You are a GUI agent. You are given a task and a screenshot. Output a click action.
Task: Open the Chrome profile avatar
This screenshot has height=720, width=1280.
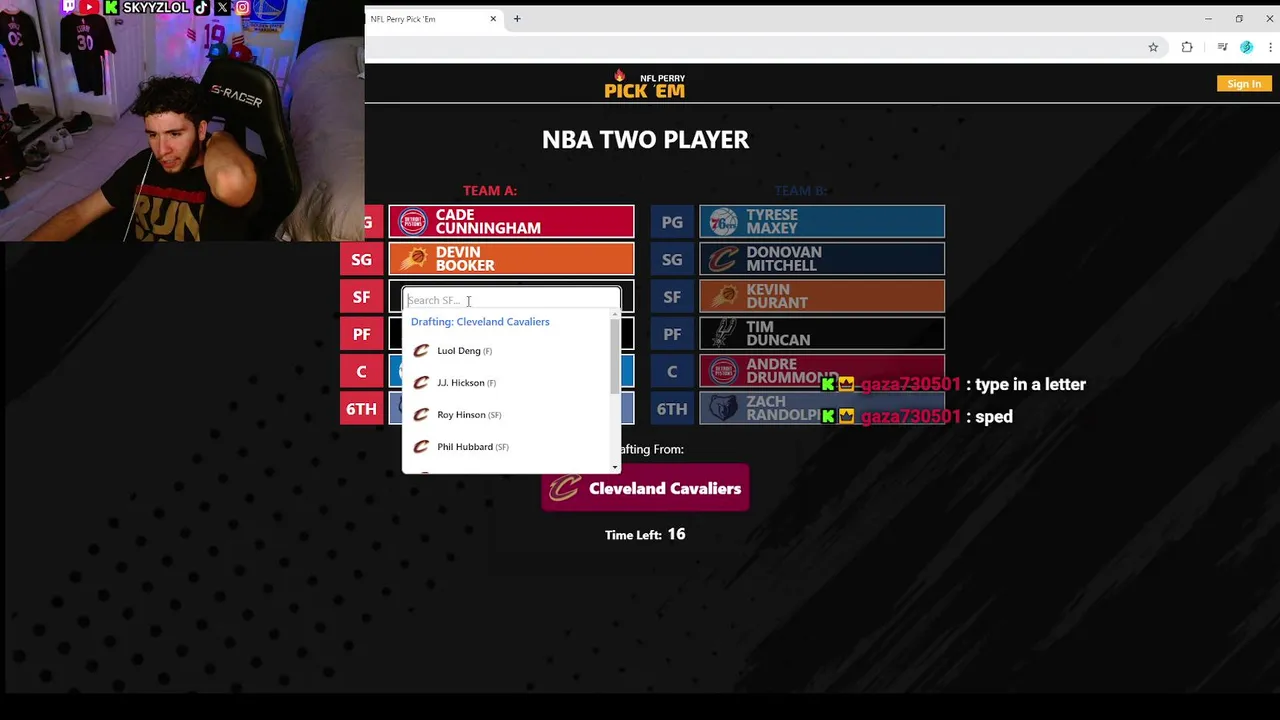[x=1246, y=47]
